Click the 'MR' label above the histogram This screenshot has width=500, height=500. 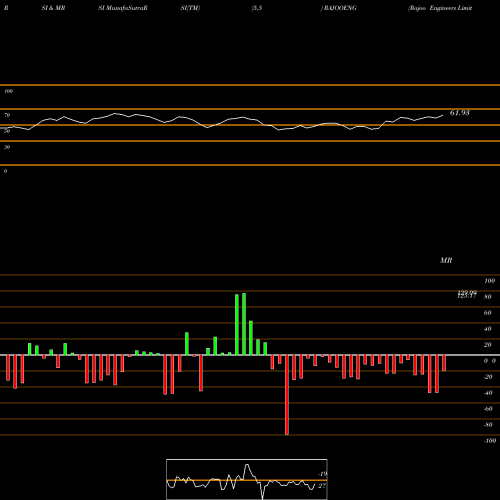click(446, 260)
